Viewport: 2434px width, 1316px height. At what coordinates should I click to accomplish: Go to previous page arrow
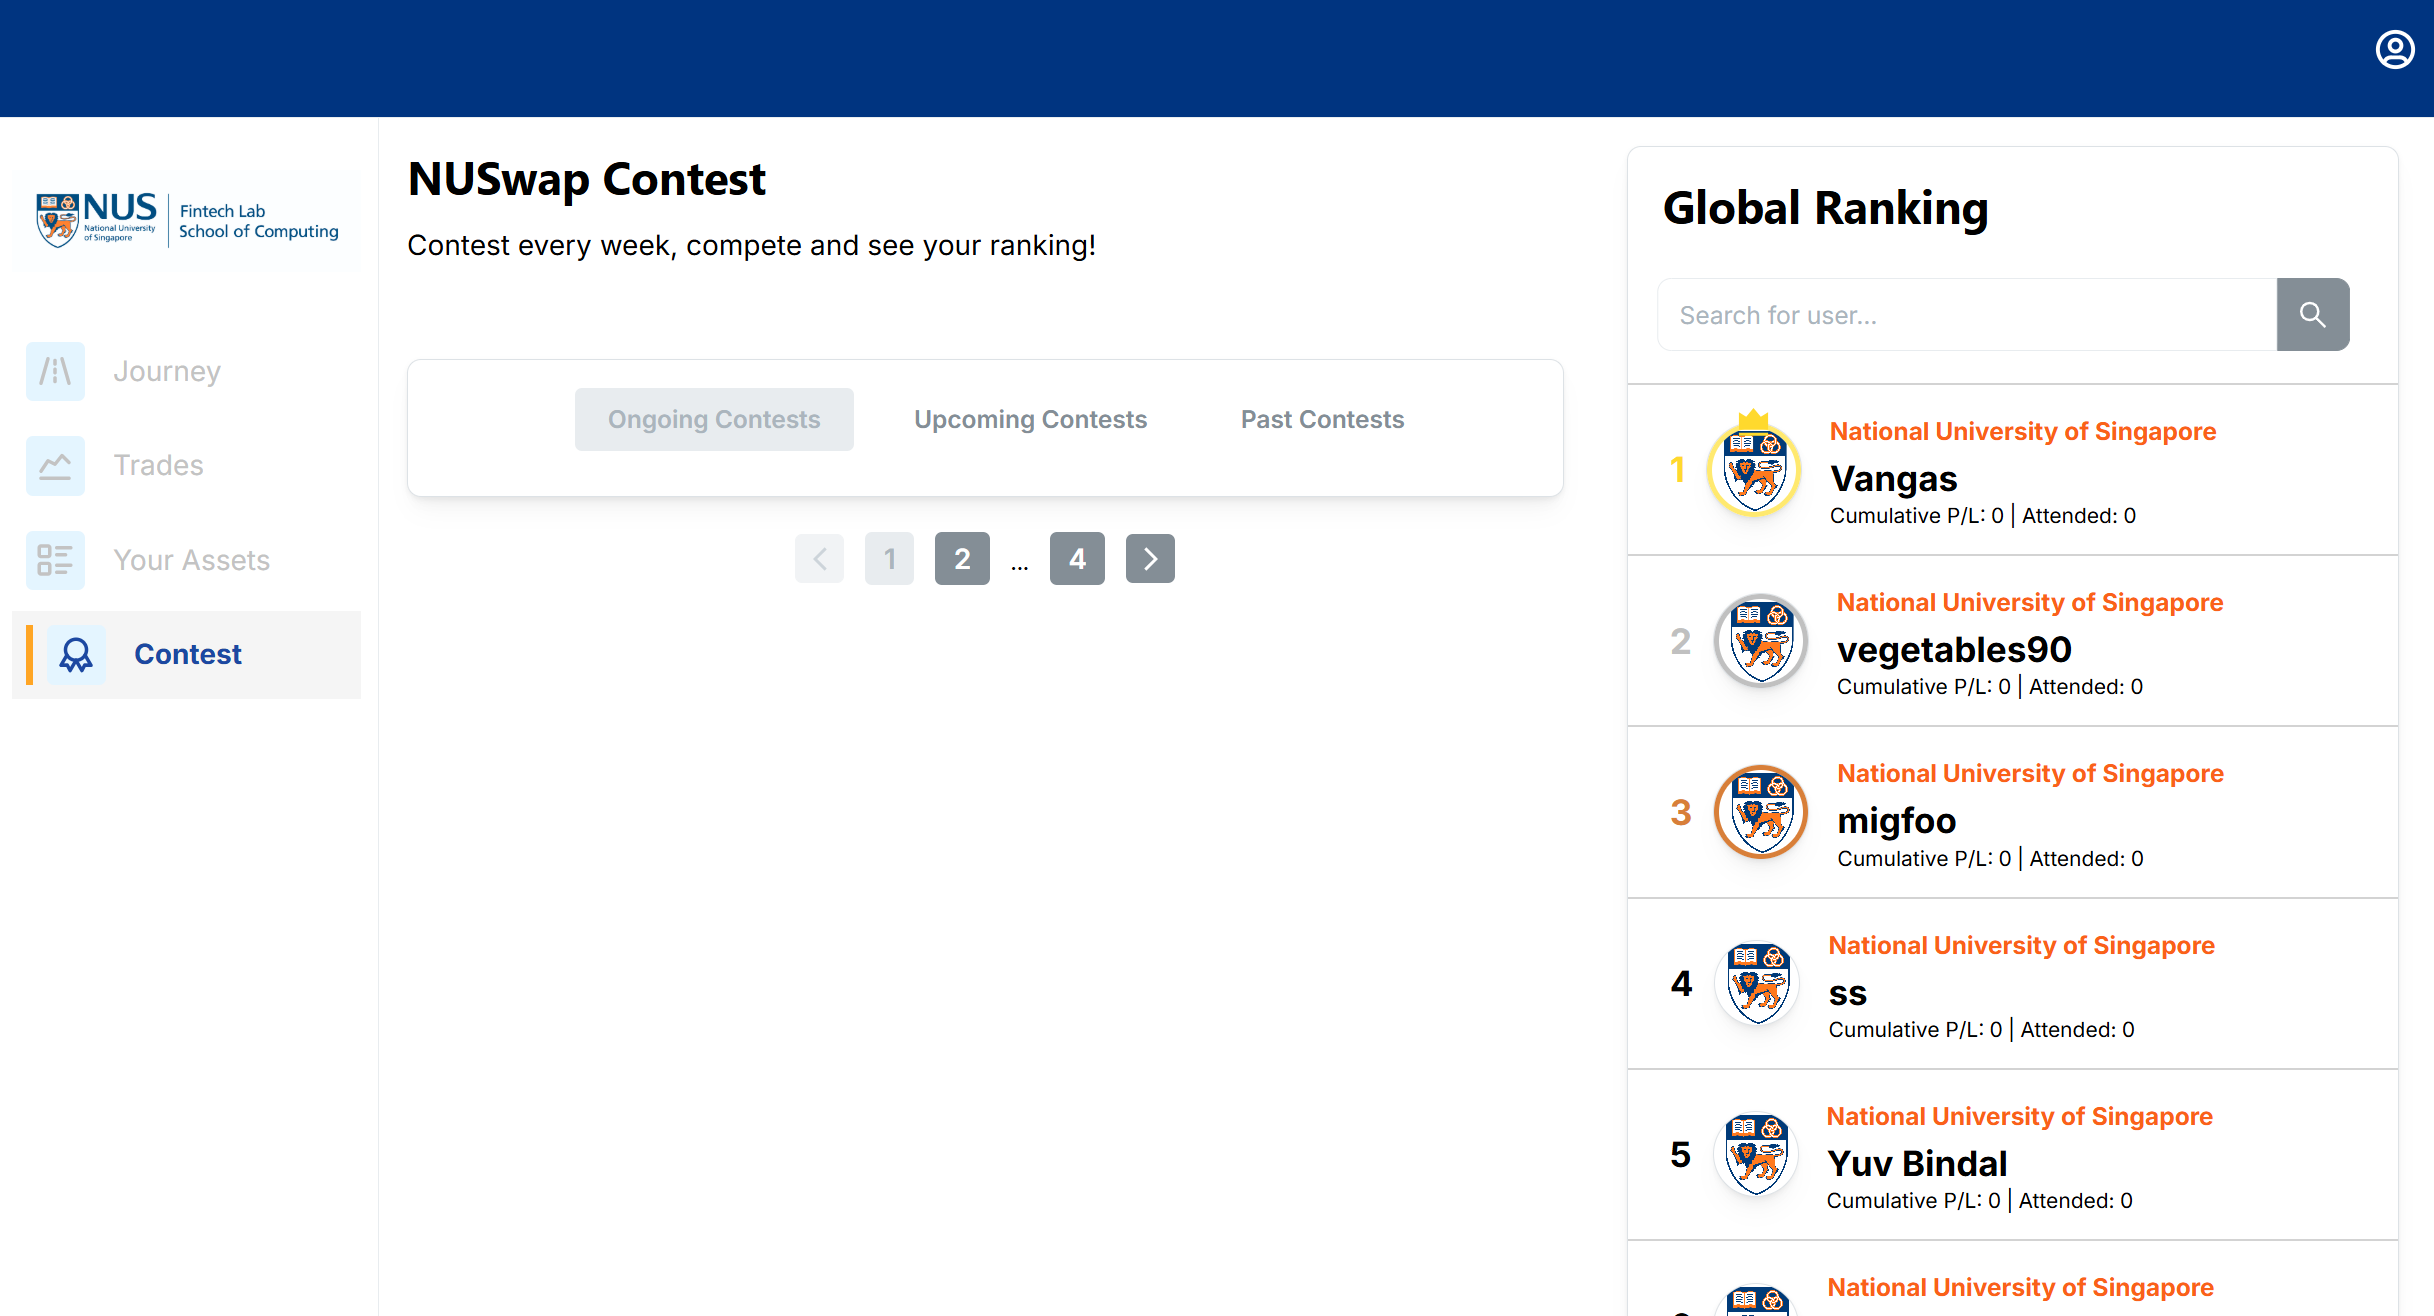(x=819, y=558)
